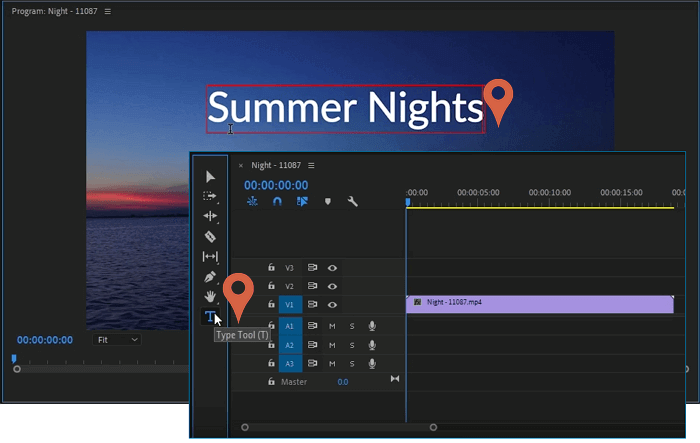Select the Slip tool
Screen dimensions: 700x443
click(210, 256)
